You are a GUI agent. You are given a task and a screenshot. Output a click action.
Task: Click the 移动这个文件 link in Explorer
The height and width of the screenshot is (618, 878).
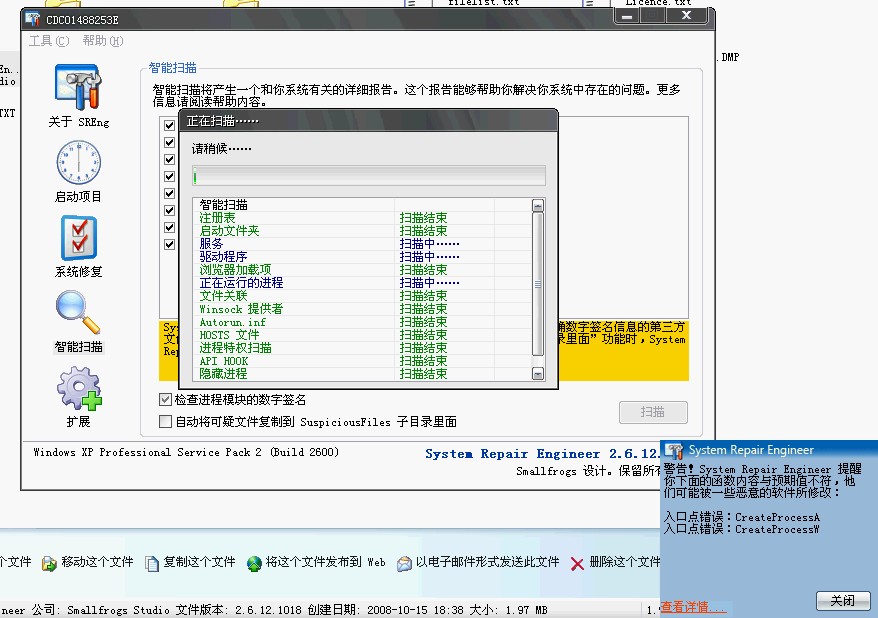pos(97,562)
